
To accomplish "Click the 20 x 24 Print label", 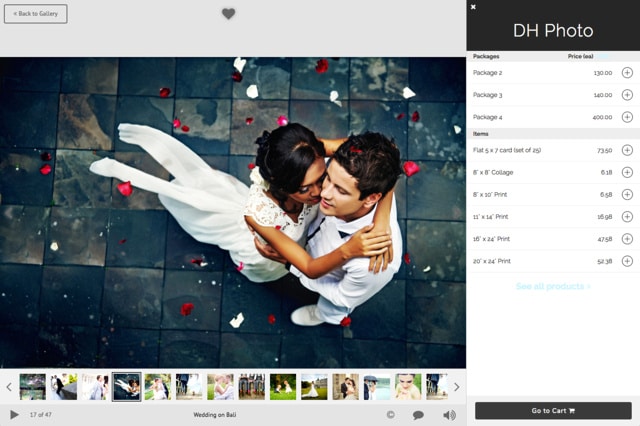I will pos(492,261).
